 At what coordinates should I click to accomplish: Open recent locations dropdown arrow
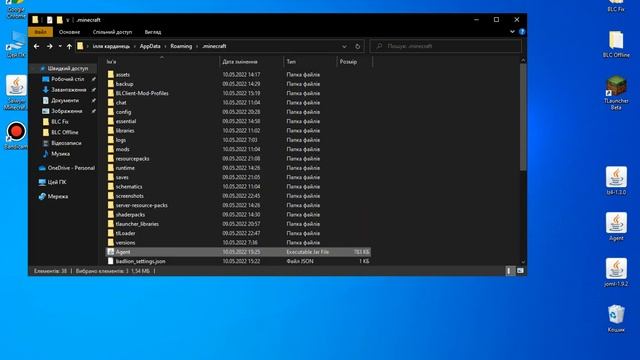pos(60,47)
